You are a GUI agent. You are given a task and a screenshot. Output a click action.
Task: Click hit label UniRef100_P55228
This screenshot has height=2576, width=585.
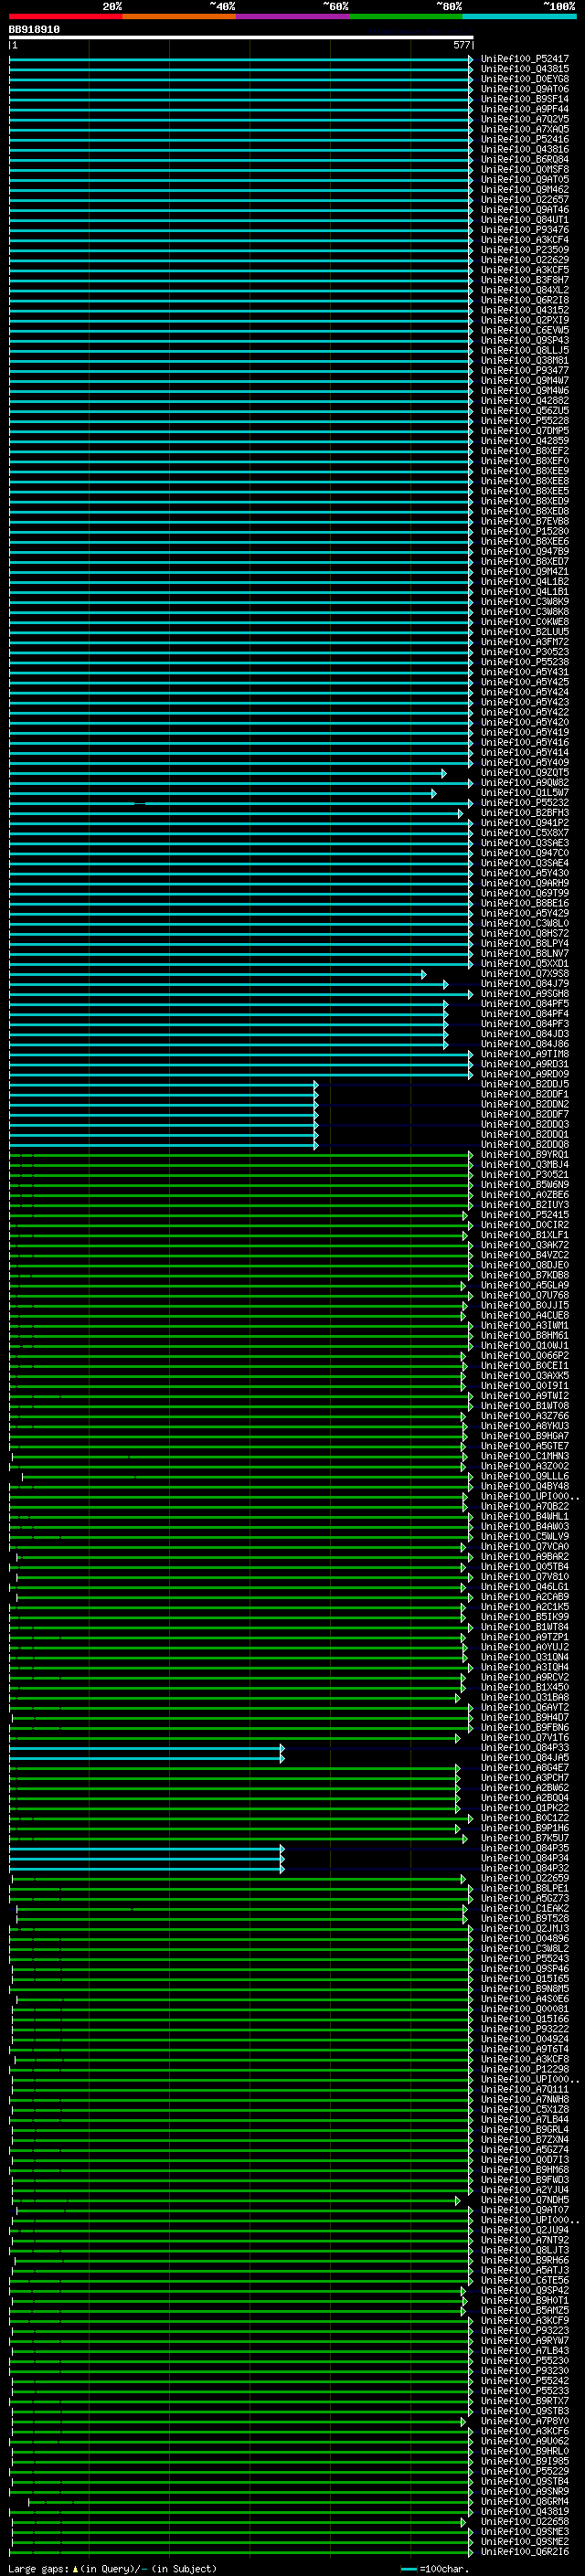click(x=524, y=421)
